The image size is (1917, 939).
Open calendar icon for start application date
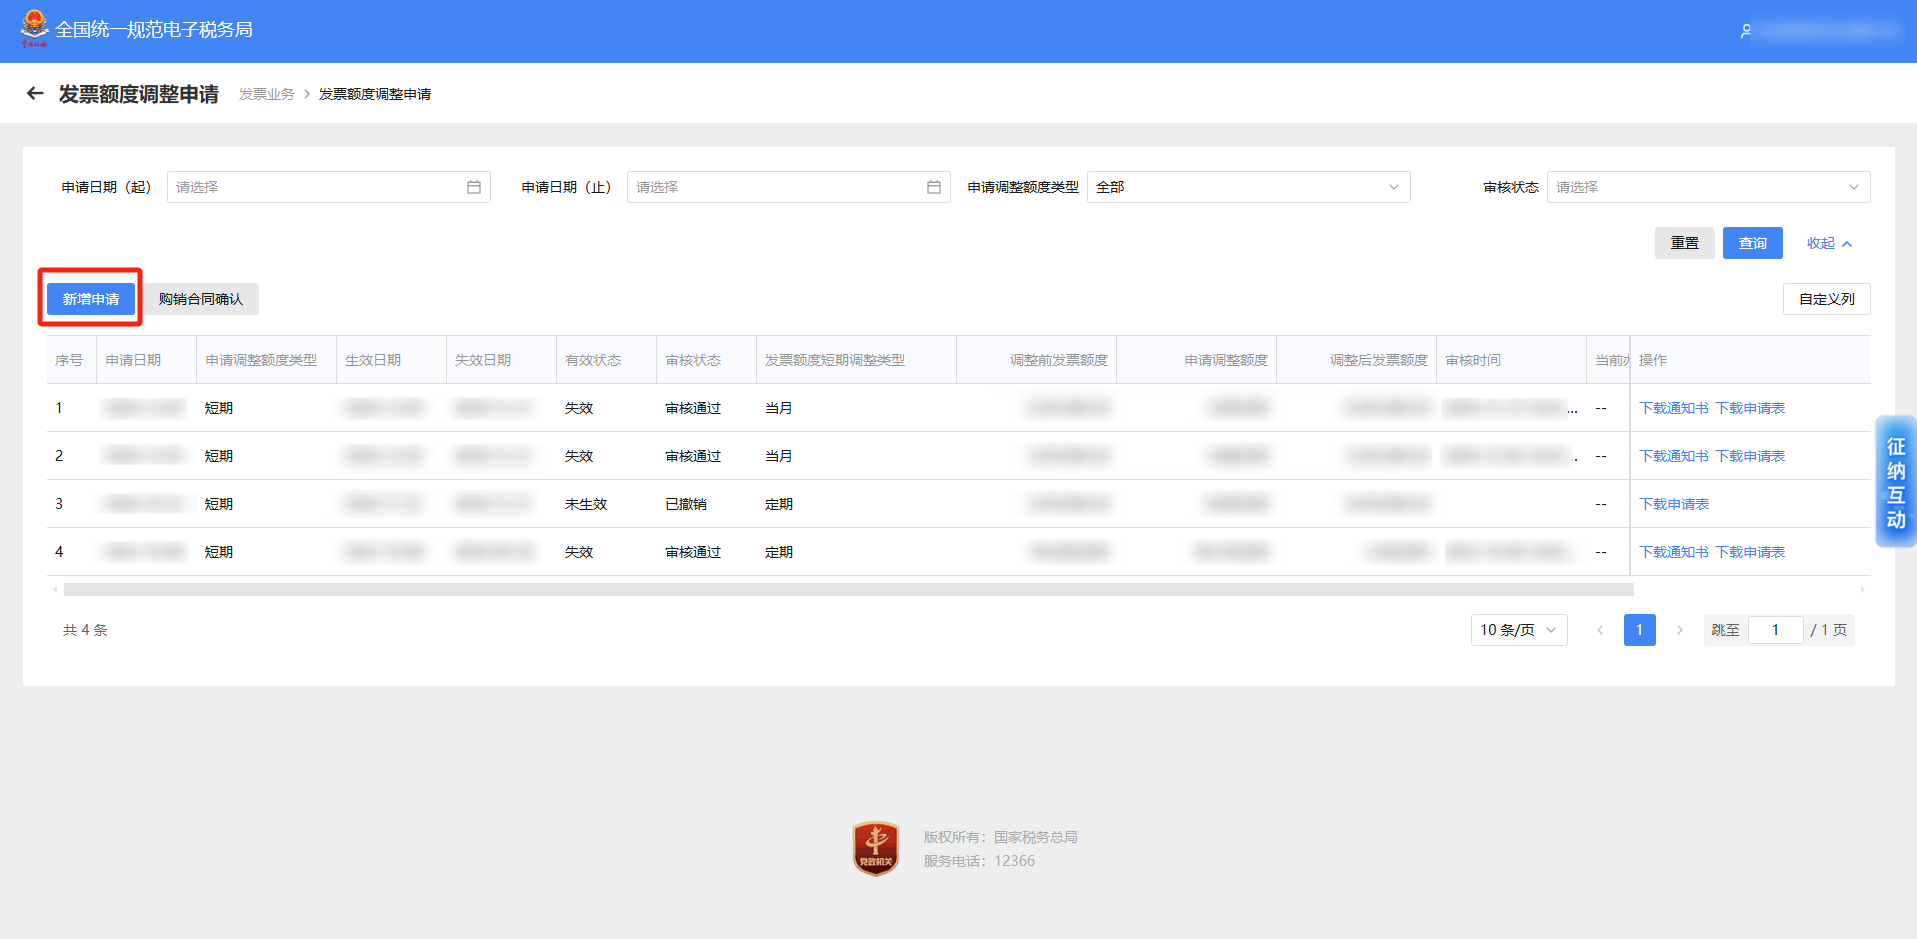pos(474,187)
